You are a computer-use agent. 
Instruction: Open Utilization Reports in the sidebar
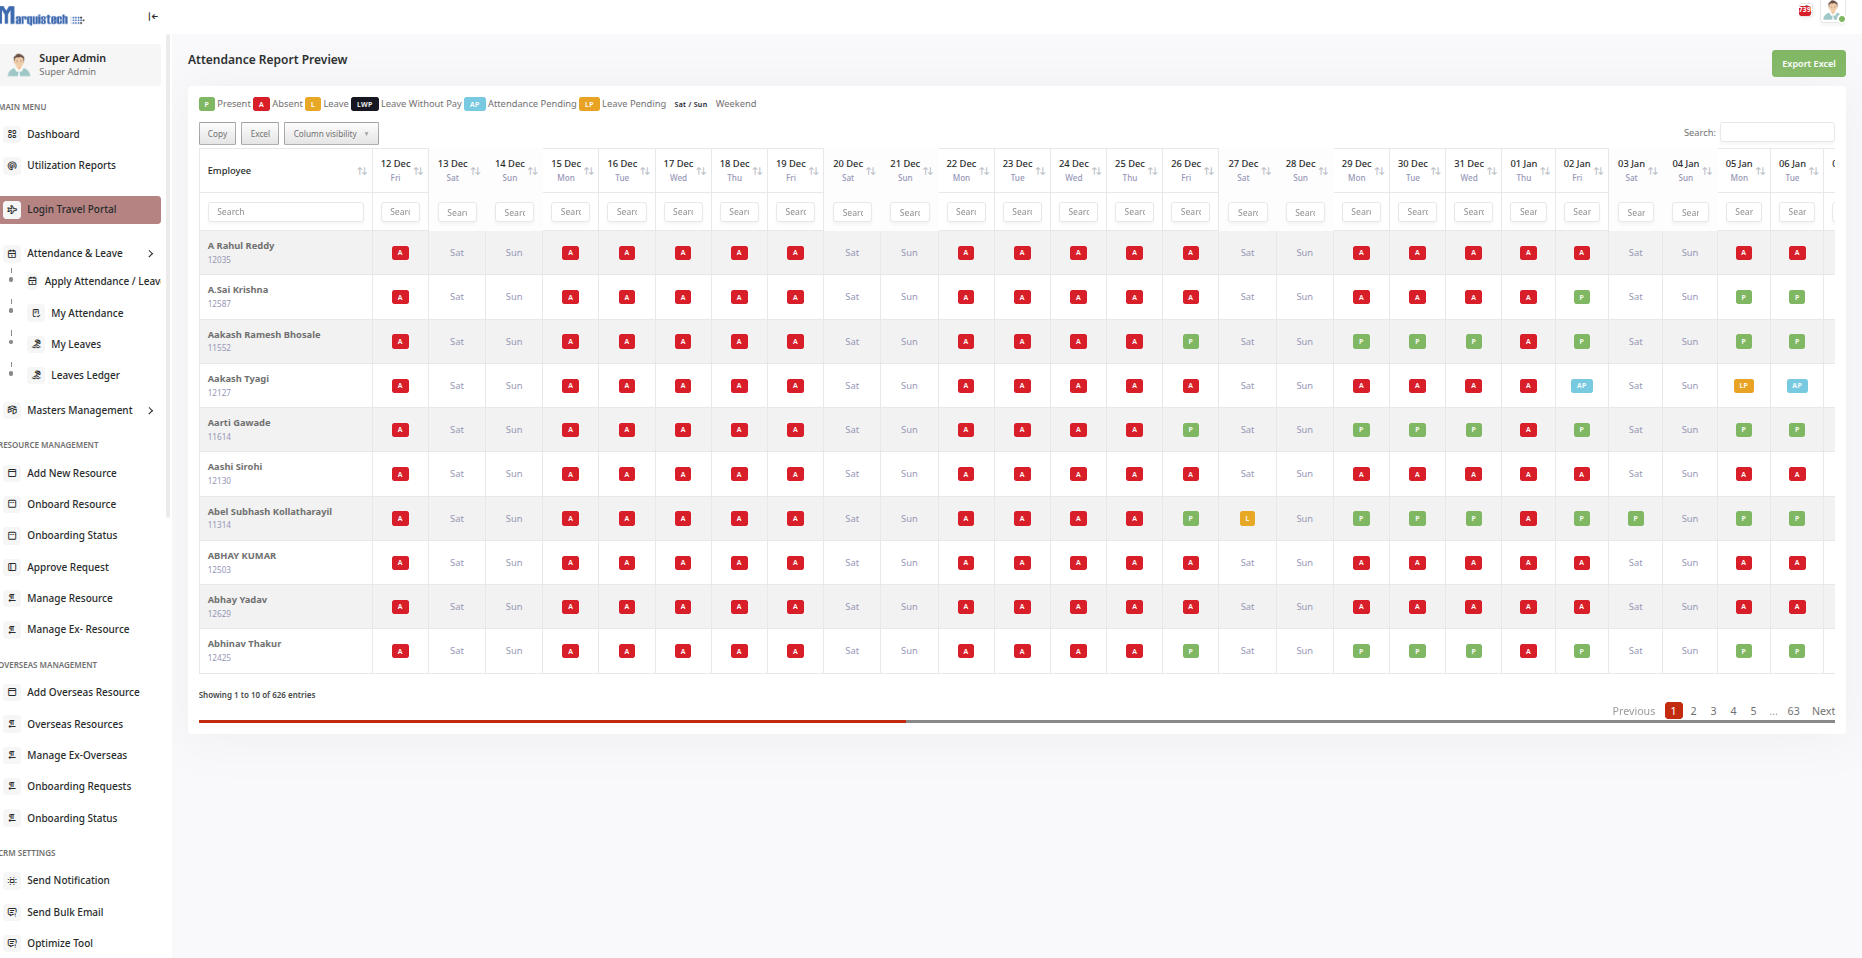71,166
